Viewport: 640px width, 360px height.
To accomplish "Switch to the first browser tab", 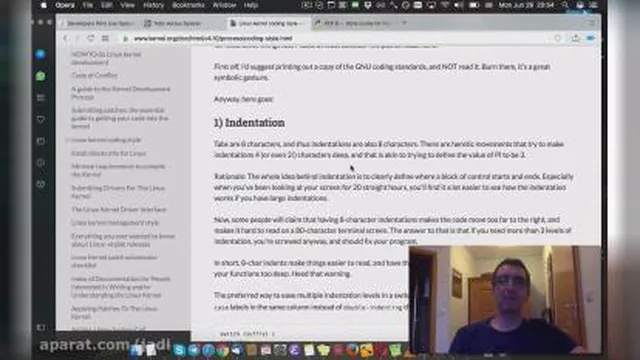I will click(x=98, y=23).
